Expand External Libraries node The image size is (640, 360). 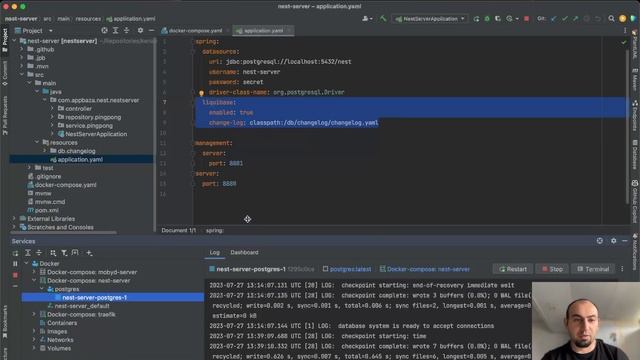15,219
